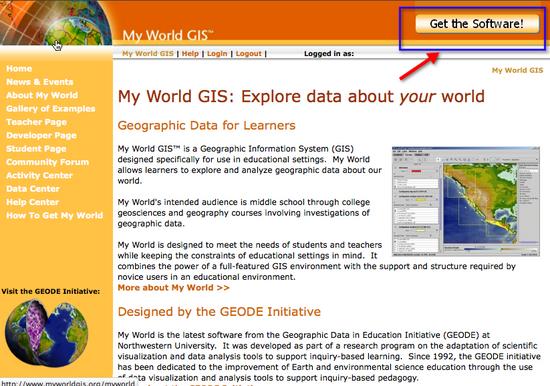
Task: Navigate to Developer Page
Action: (41, 135)
